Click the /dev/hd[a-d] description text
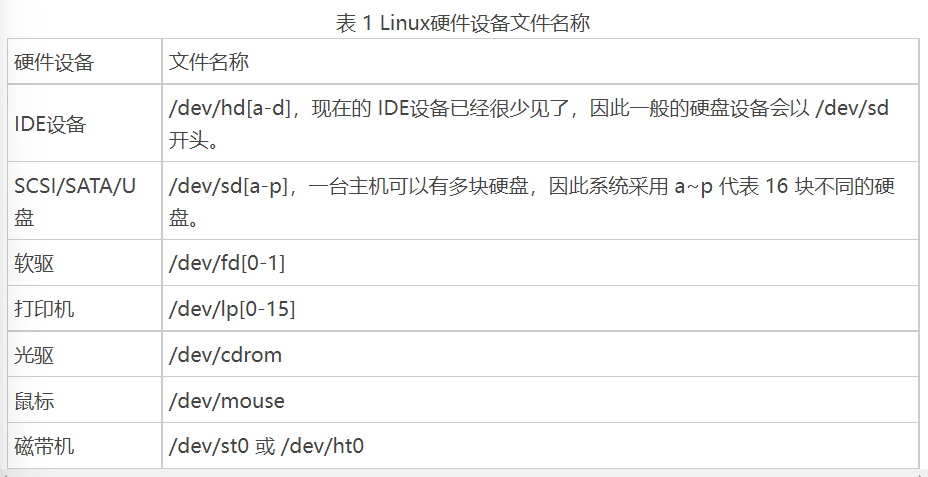 pyautogui.click(x=529, y=123)
